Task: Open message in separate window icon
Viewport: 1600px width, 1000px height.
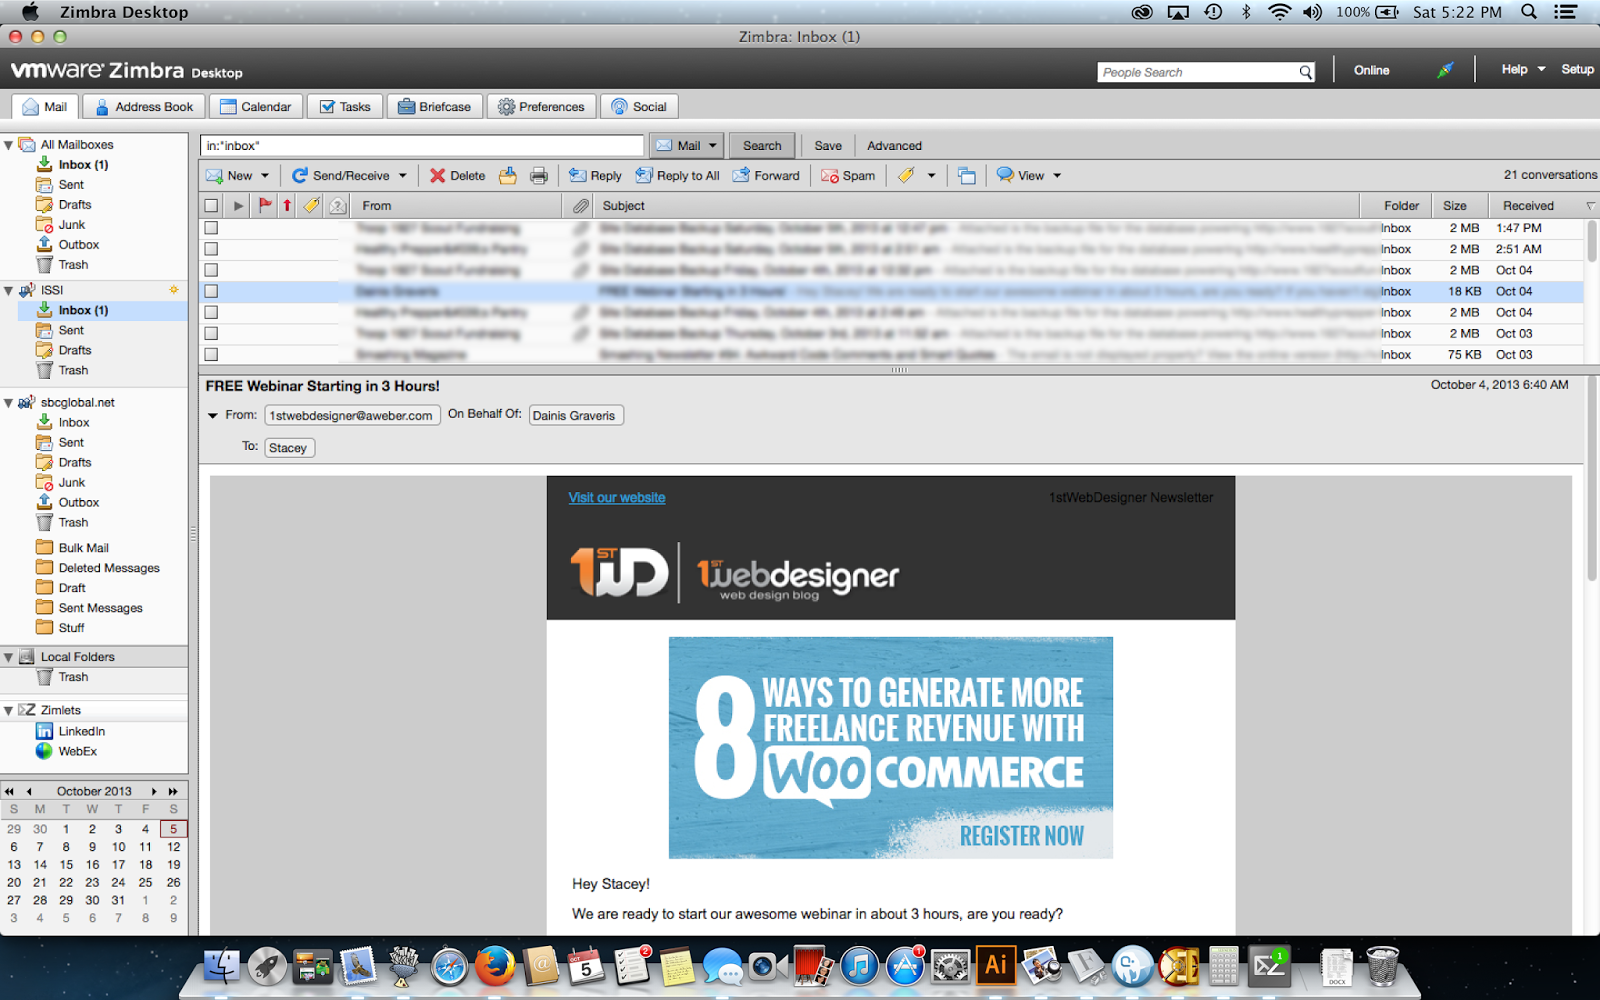Action: 966,176
